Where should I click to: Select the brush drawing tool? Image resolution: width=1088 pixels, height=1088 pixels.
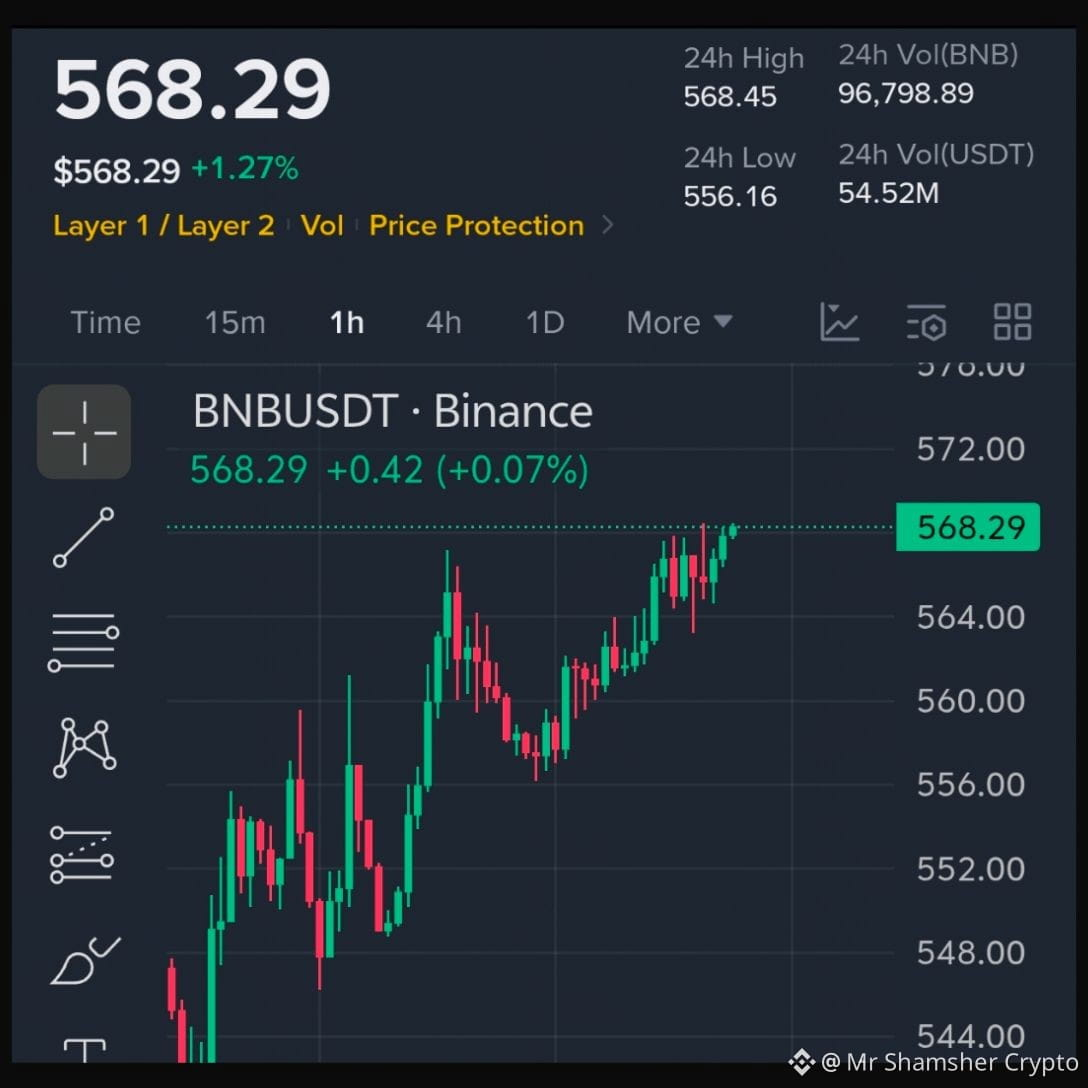tap(85, 960)
